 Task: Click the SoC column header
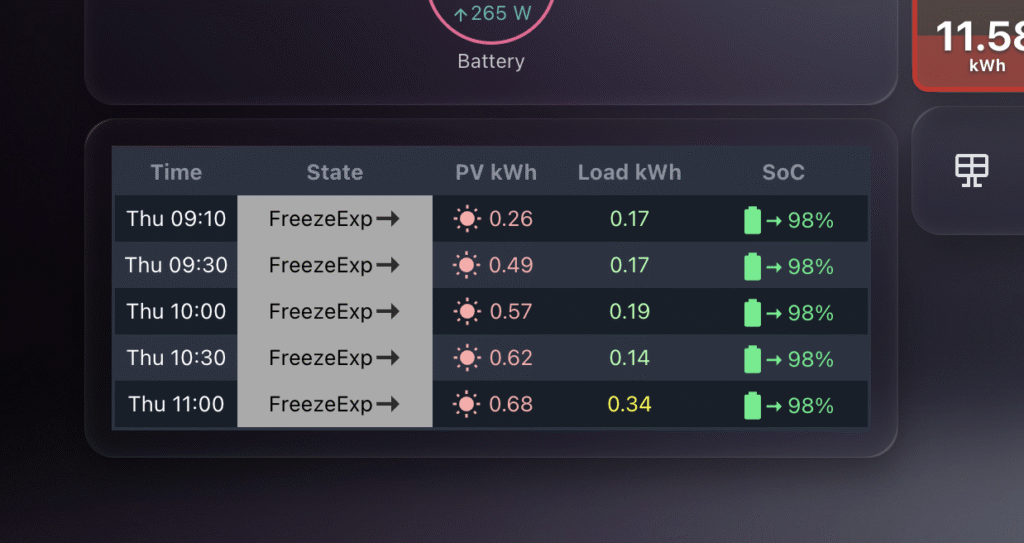[783, 172]
